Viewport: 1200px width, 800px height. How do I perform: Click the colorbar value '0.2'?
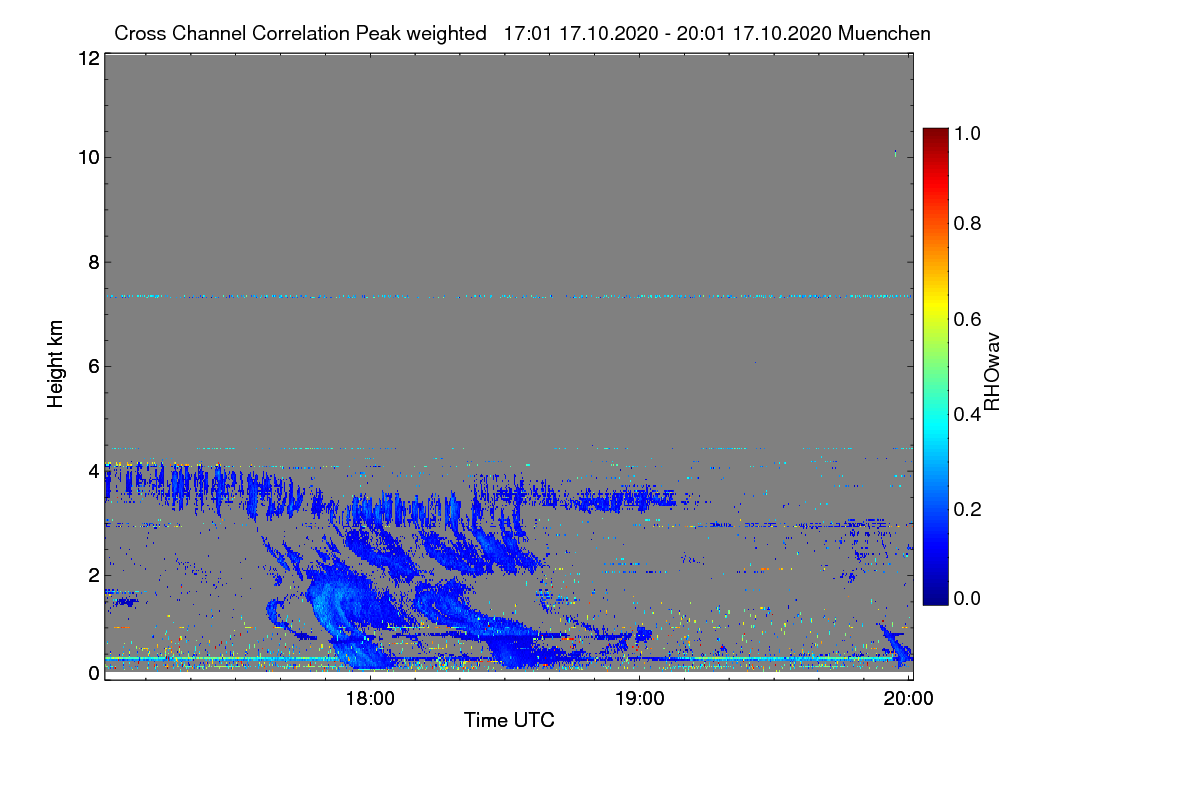point(968,509)
